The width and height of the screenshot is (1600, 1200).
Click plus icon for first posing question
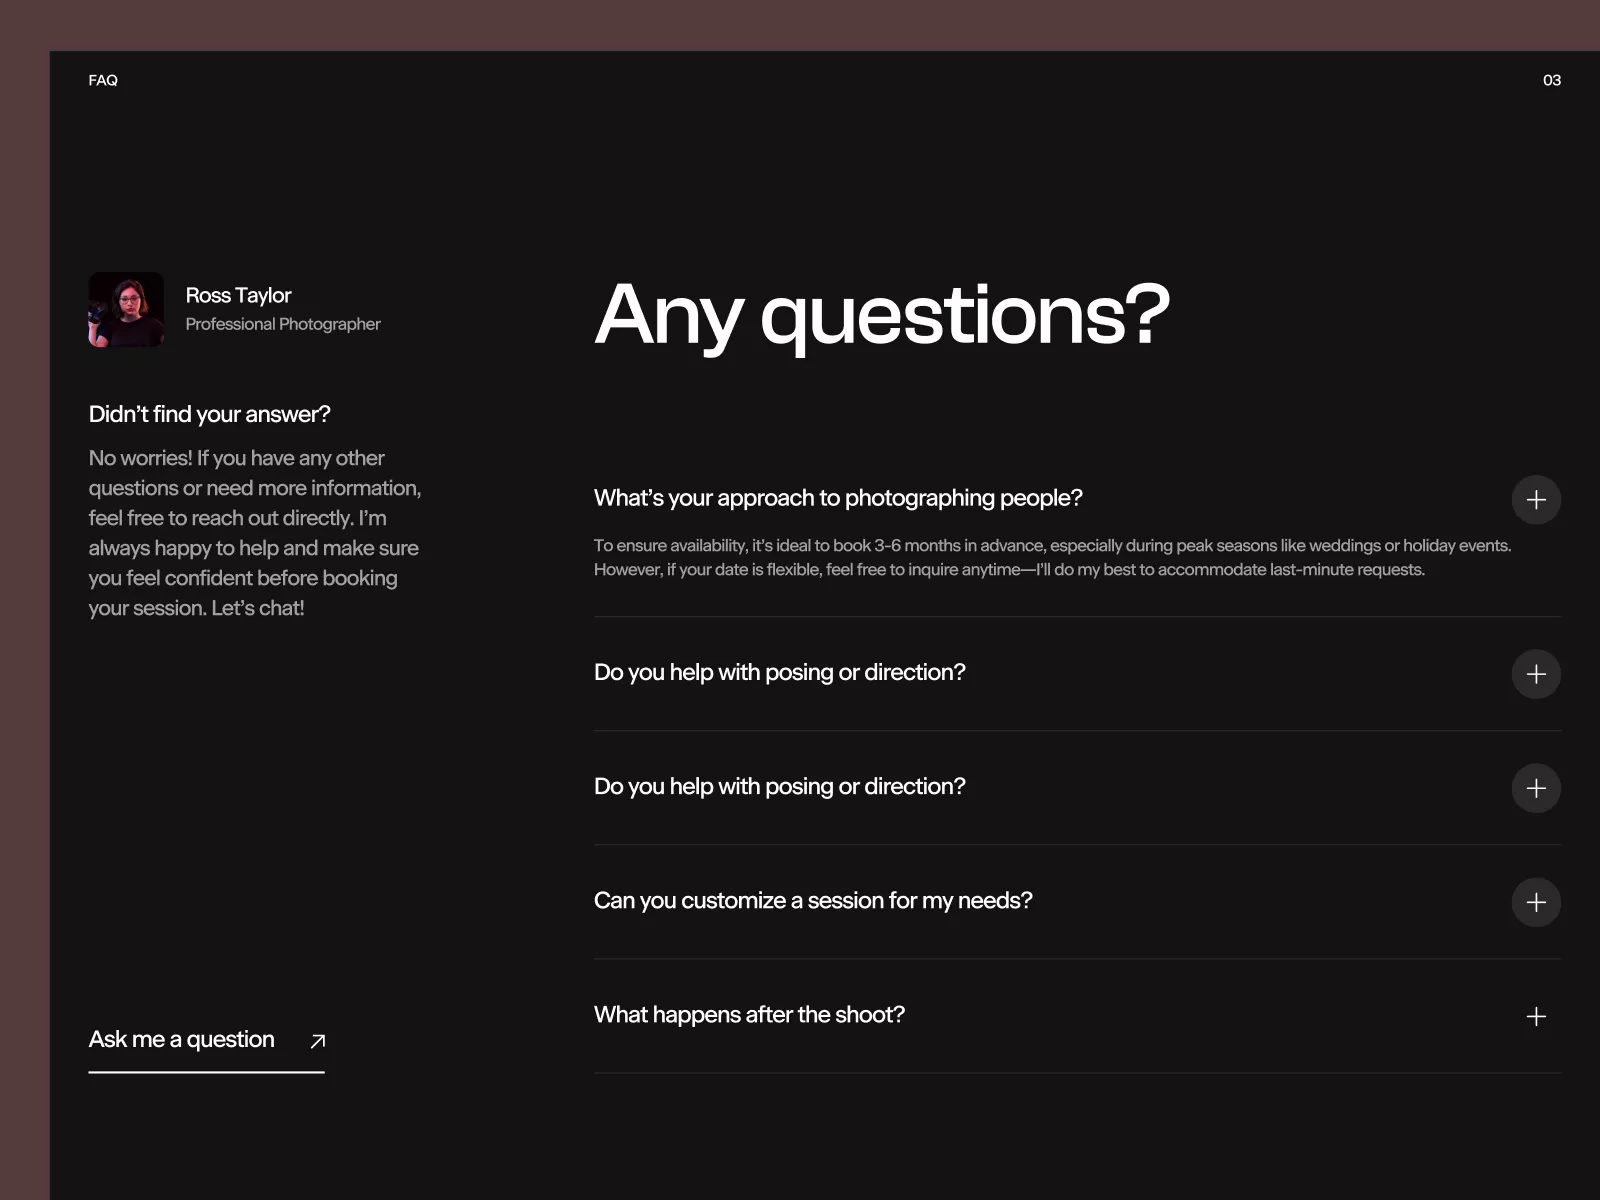coord(1536,674)
